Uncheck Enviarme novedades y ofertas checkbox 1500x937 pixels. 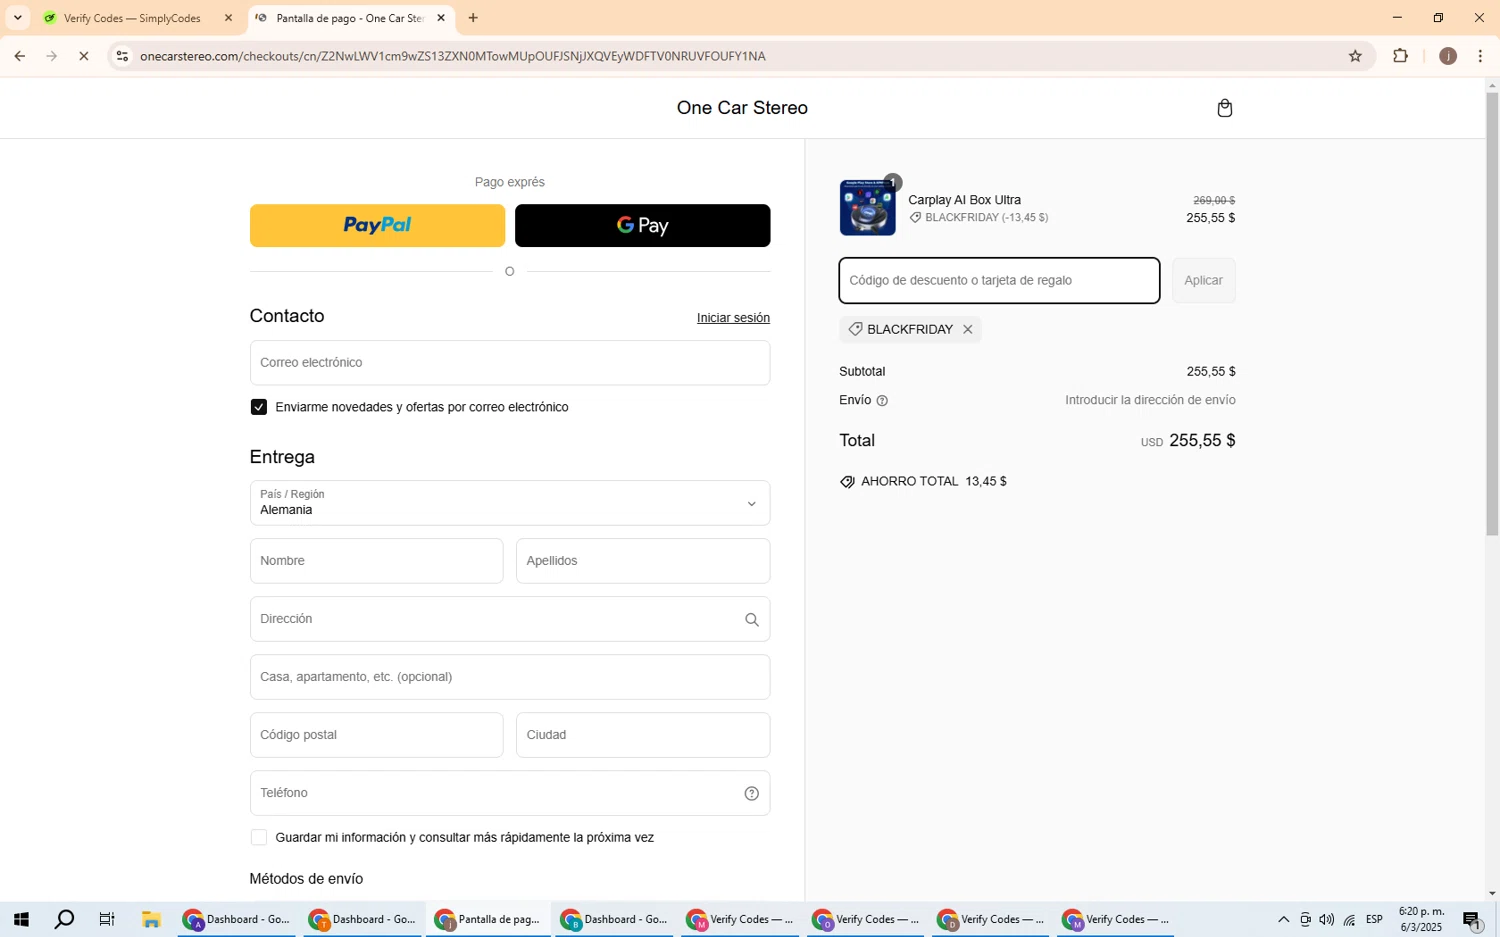259,407
